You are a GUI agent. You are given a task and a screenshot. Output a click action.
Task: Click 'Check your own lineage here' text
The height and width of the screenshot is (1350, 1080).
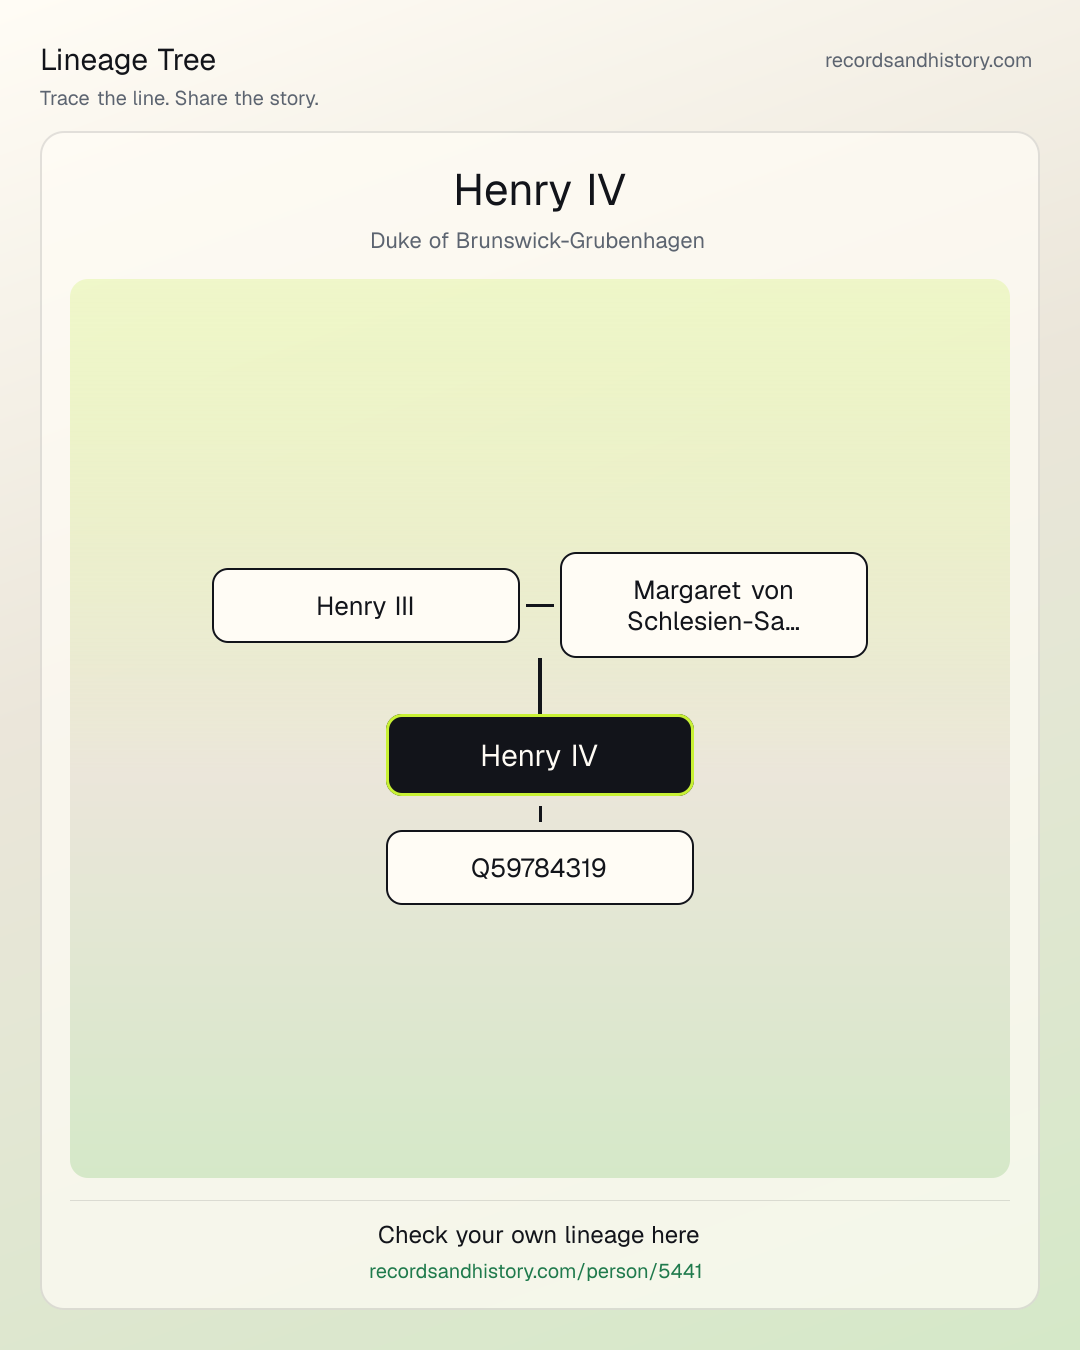539,1235
